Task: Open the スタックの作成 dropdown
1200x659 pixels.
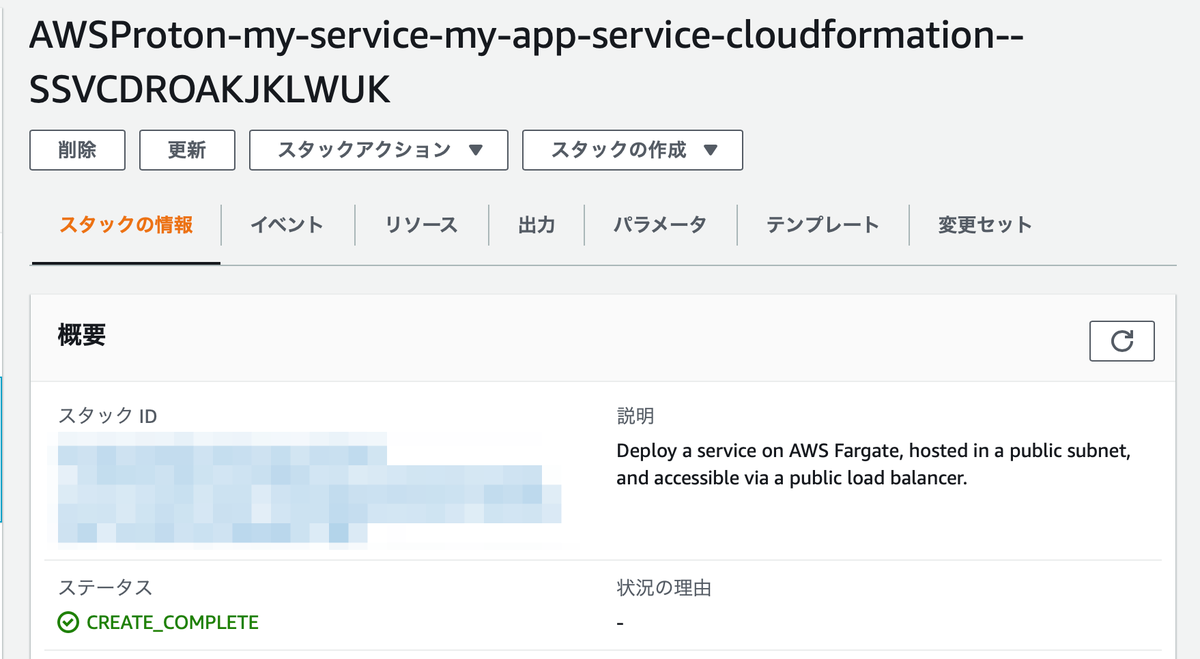Action: (x=633, y=150)
